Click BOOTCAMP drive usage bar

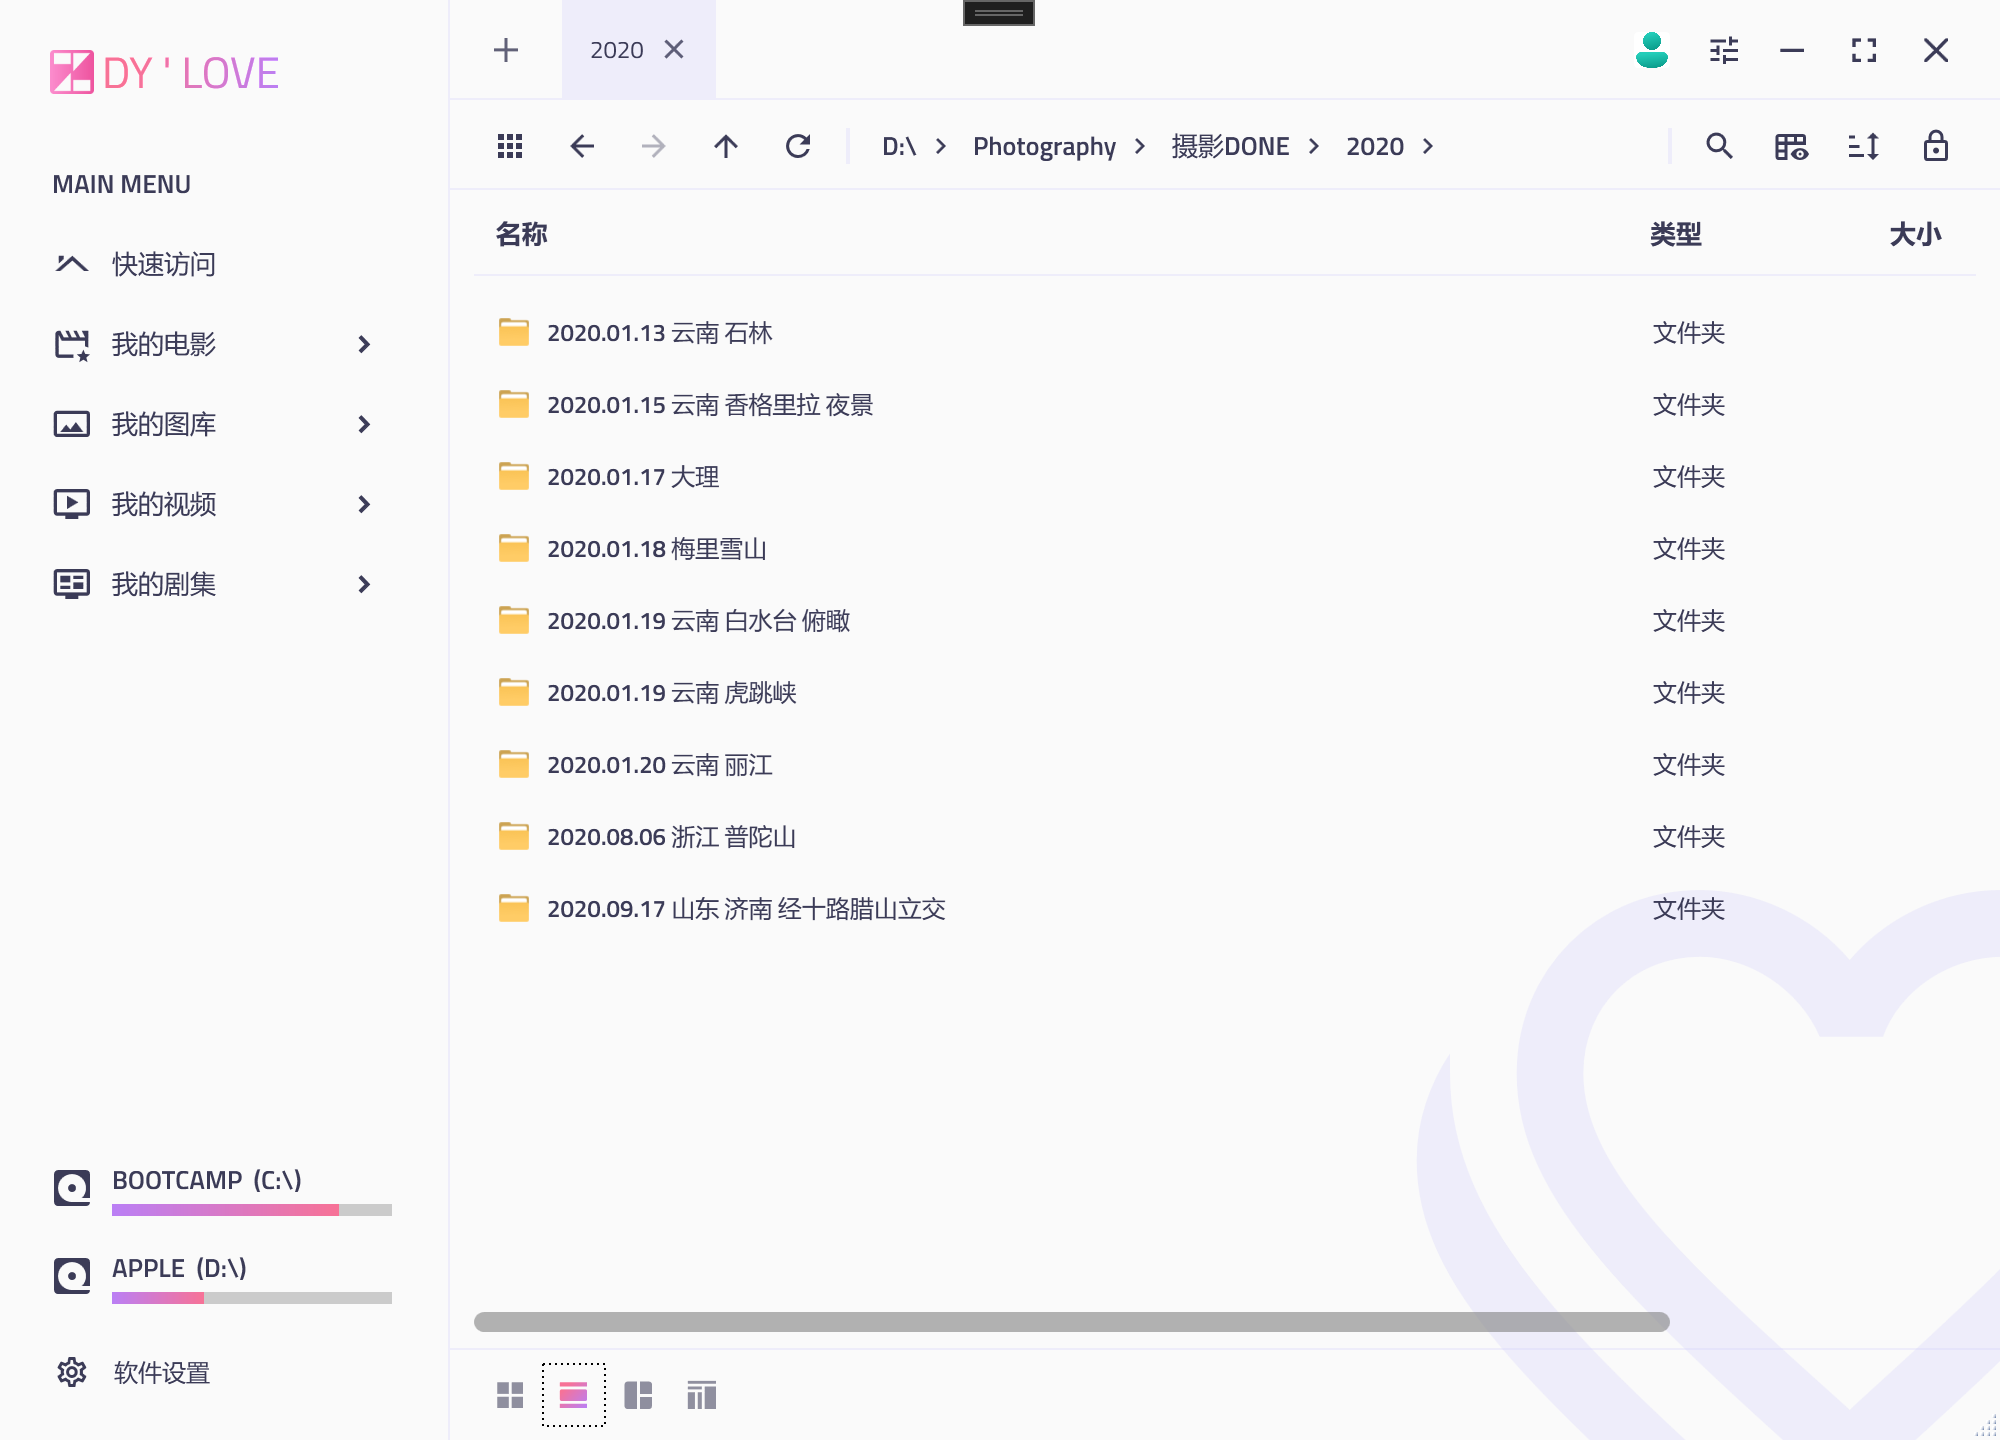pos(252,1210)
